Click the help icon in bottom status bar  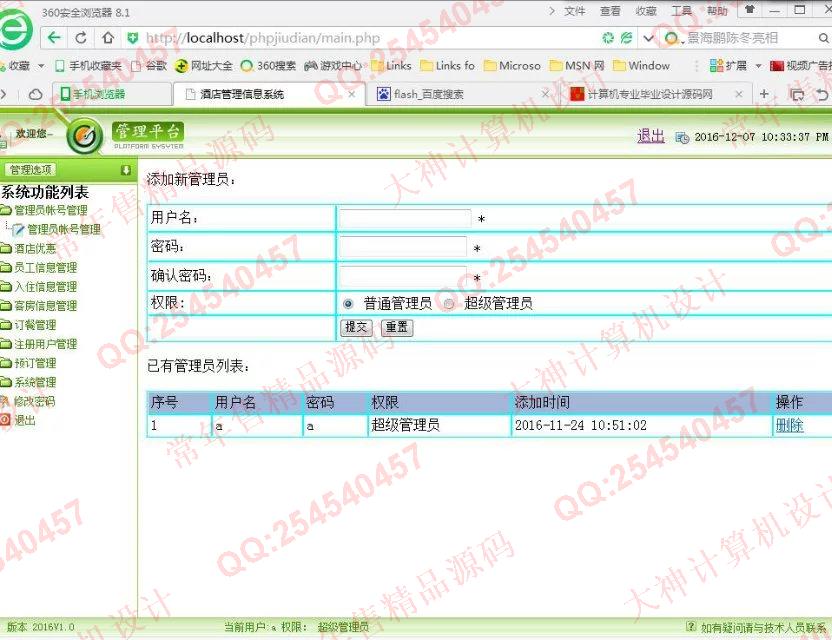click(x=691, y=626)
